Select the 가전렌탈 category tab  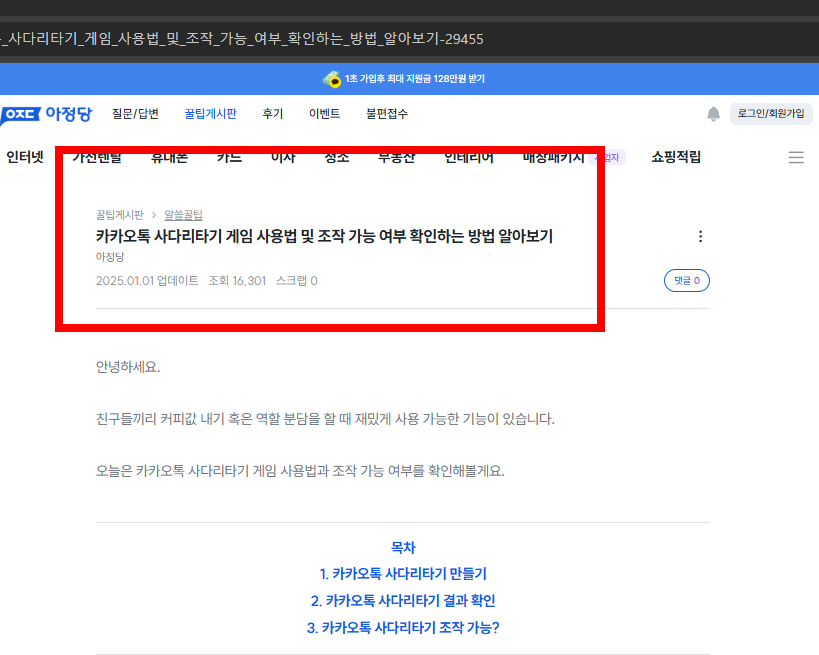click(x=98, y=156)
